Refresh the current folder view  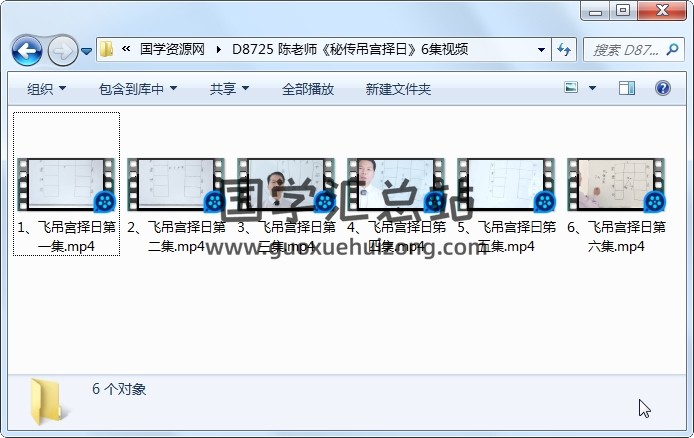(x=564, y=50)
